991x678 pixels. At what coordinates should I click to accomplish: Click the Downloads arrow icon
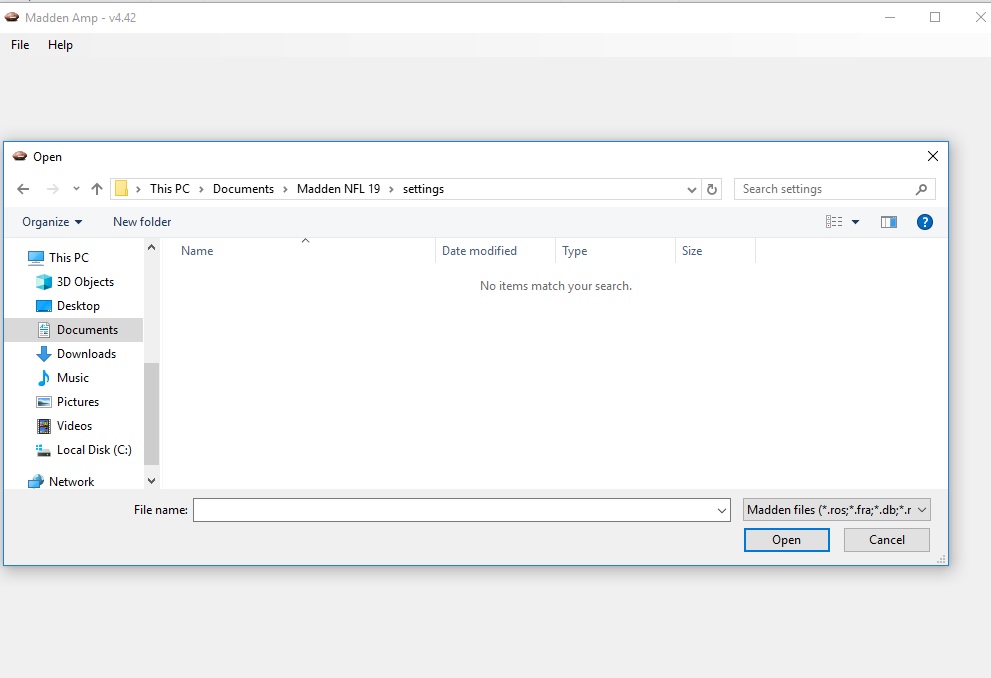44,354
